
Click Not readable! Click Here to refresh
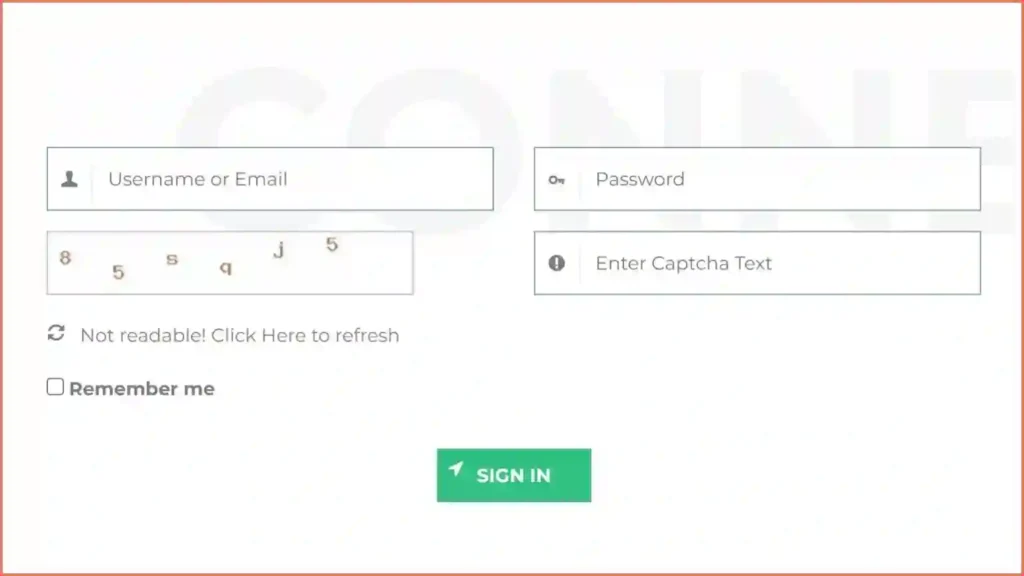[x=240, y=336]
